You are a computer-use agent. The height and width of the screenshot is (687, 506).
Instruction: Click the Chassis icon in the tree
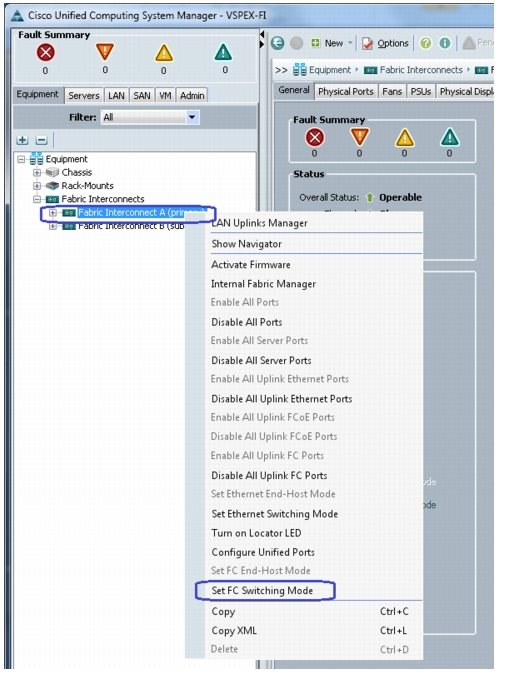pos(52,172)
